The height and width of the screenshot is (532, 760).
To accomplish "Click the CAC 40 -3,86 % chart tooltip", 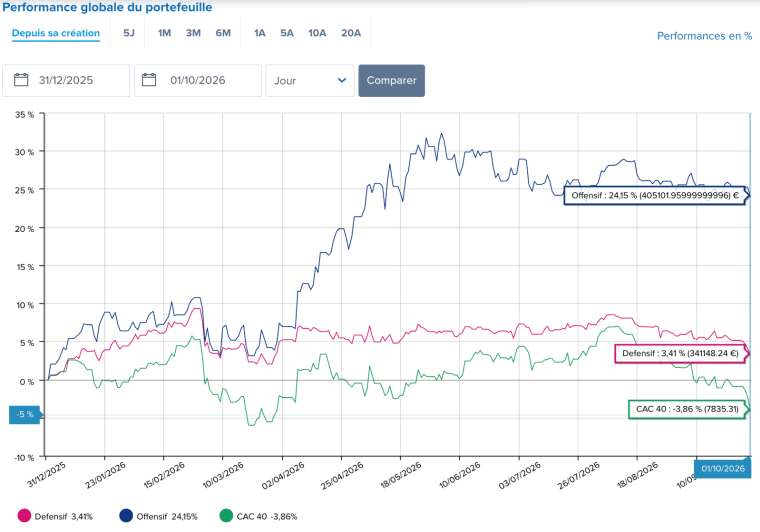I will 687,409.
